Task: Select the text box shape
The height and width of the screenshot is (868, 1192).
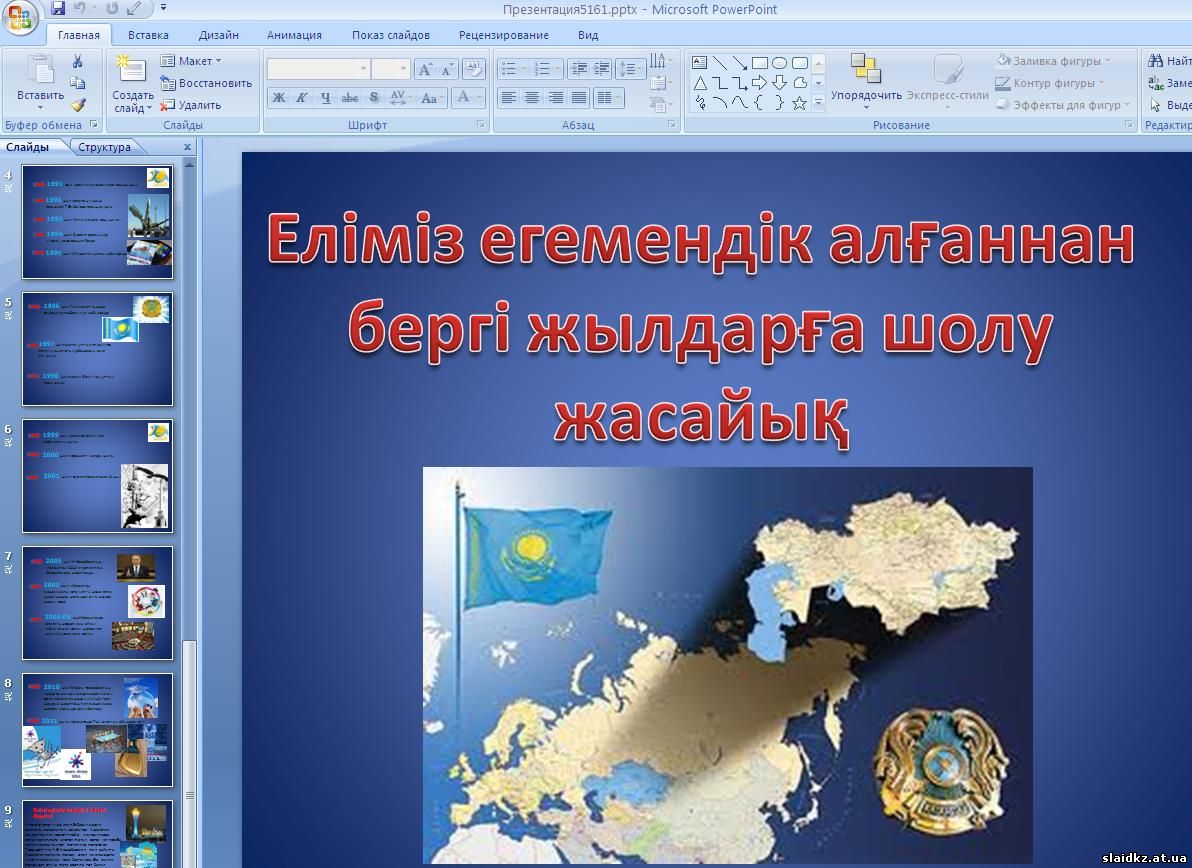Action: (699, 63)
